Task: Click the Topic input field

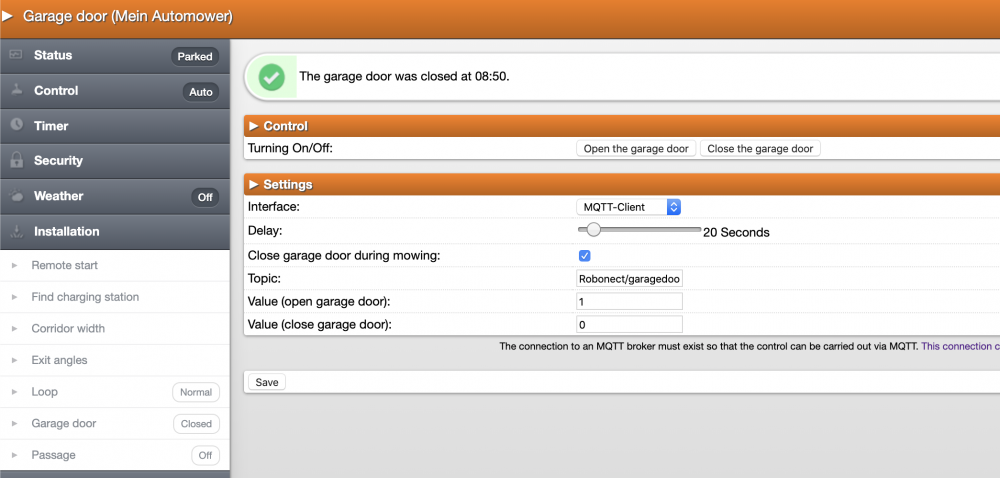Action: click(629, 279)
